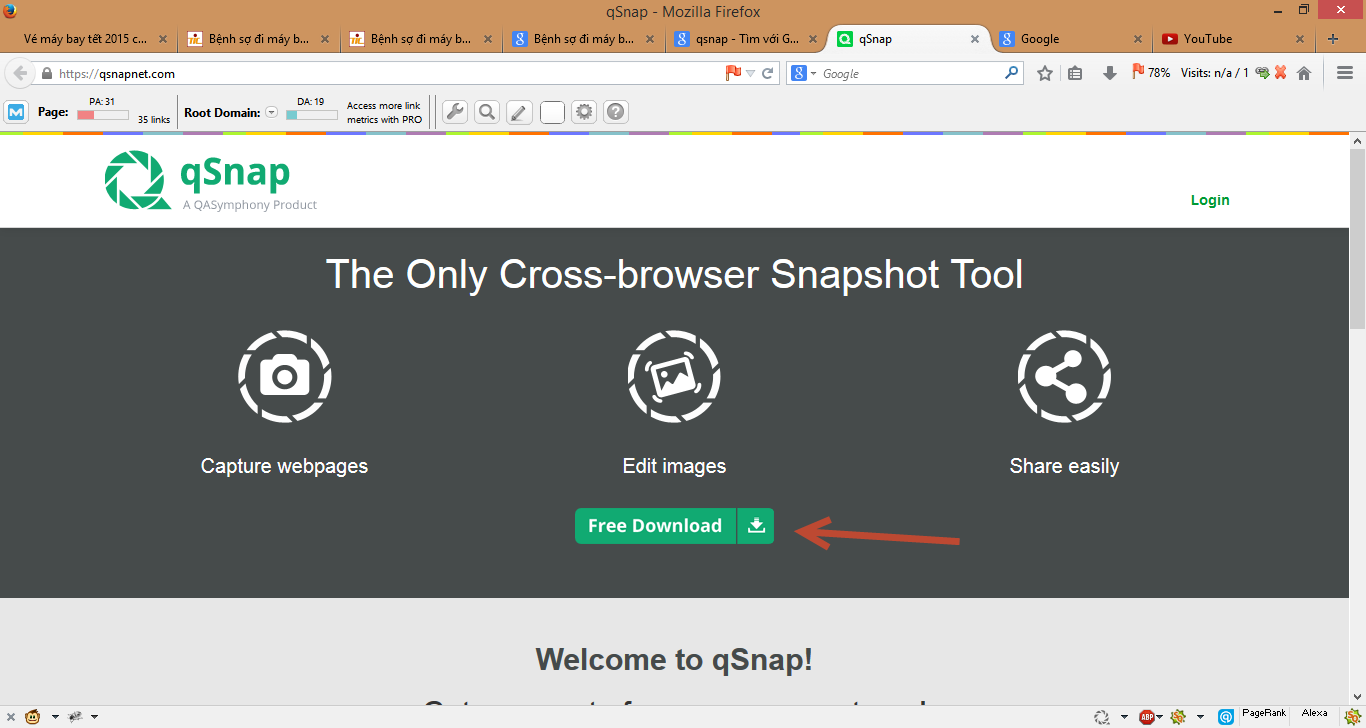Click the MozBar magnifier search icon
Screen dimensions: 1366x728
click(487, 112)
